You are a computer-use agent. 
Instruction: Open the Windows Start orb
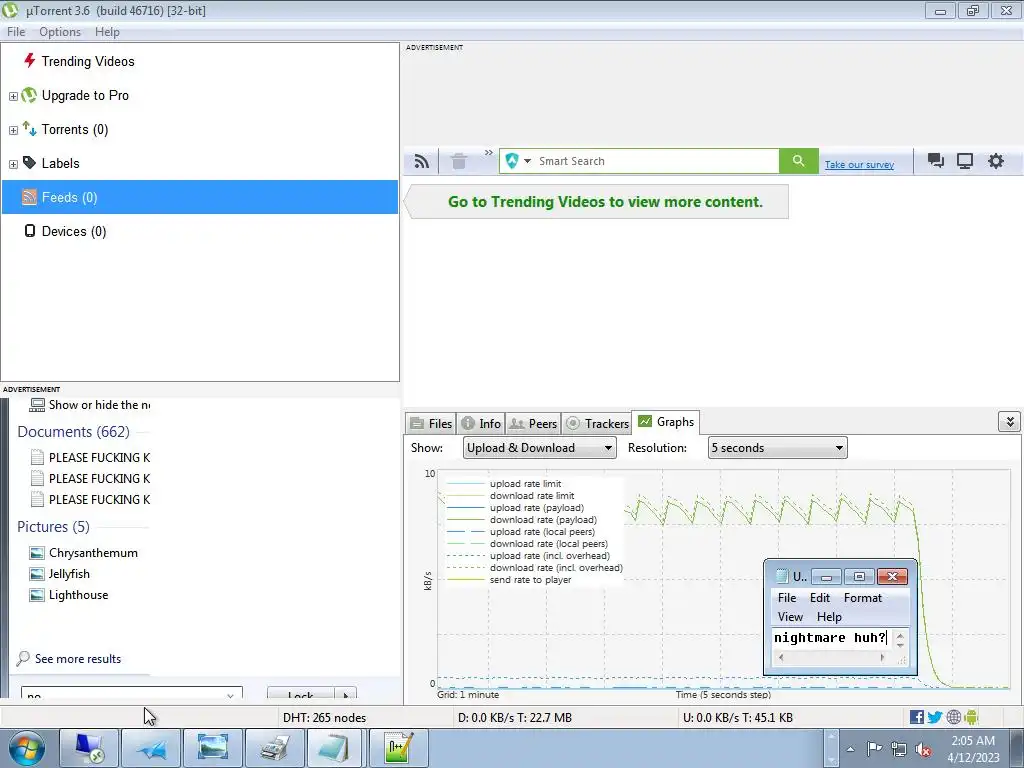point(27,748)
